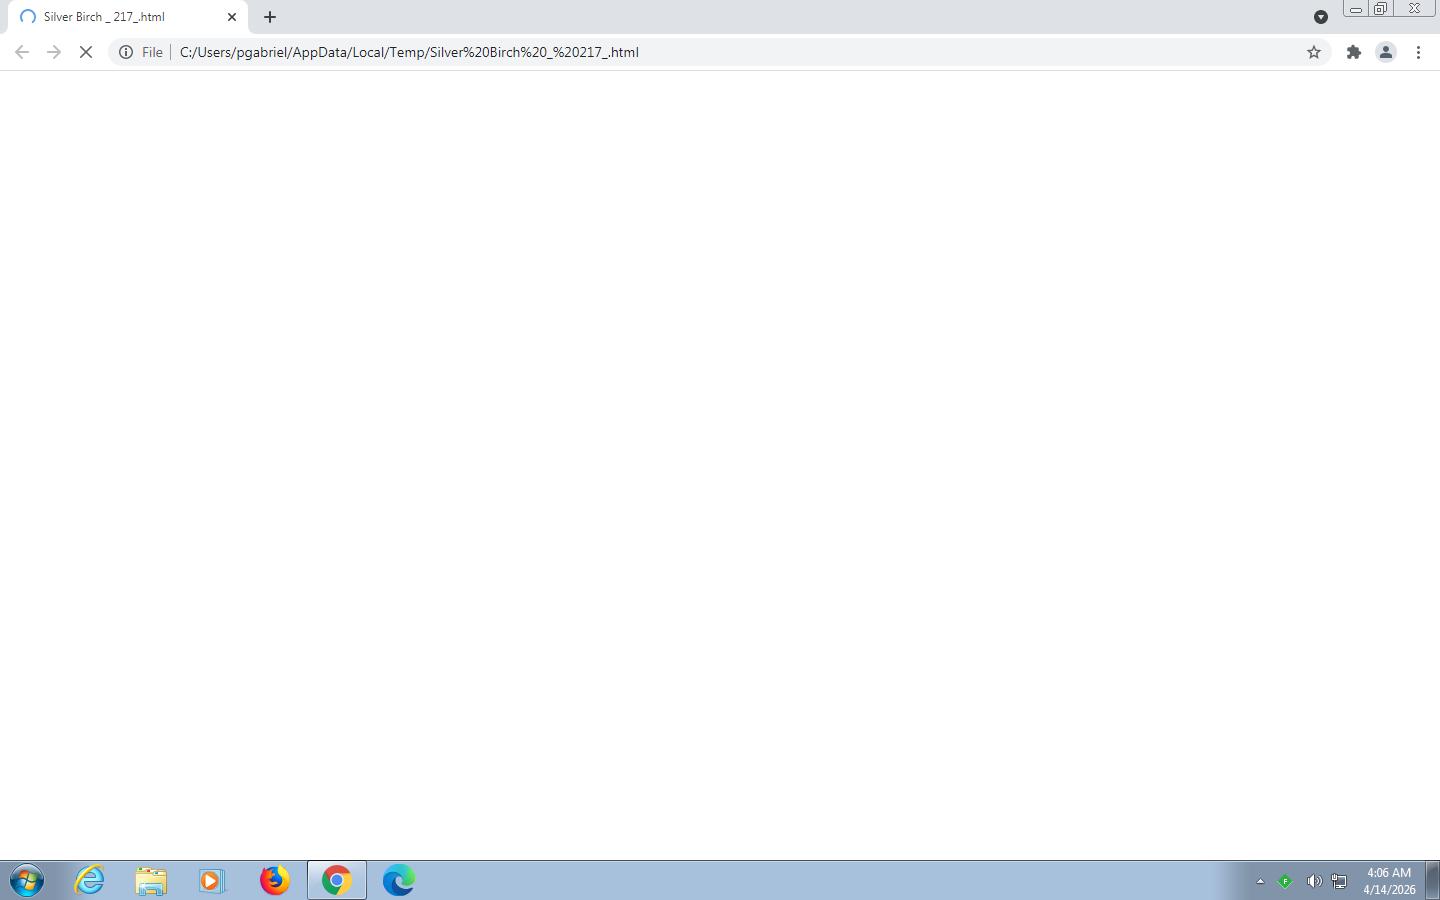Click the taskbar clock showing 4:06 AM
Screen dimensions: 1440x900
pos(1389,881)
